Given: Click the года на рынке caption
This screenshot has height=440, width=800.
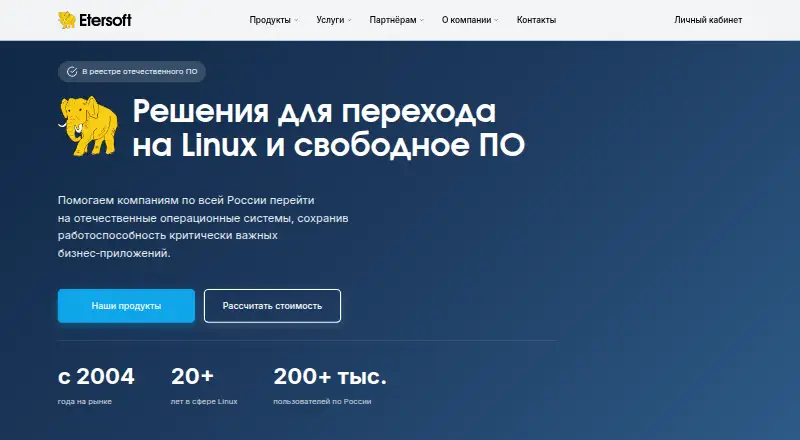Looking at the screenshot, I should pyautogui.click(x=85, y=402).
